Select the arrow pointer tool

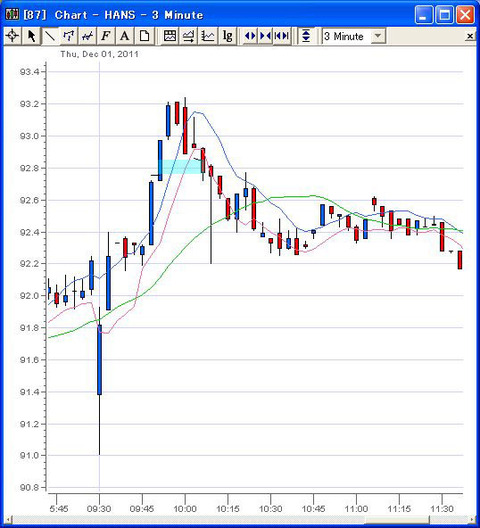(31, 36)
